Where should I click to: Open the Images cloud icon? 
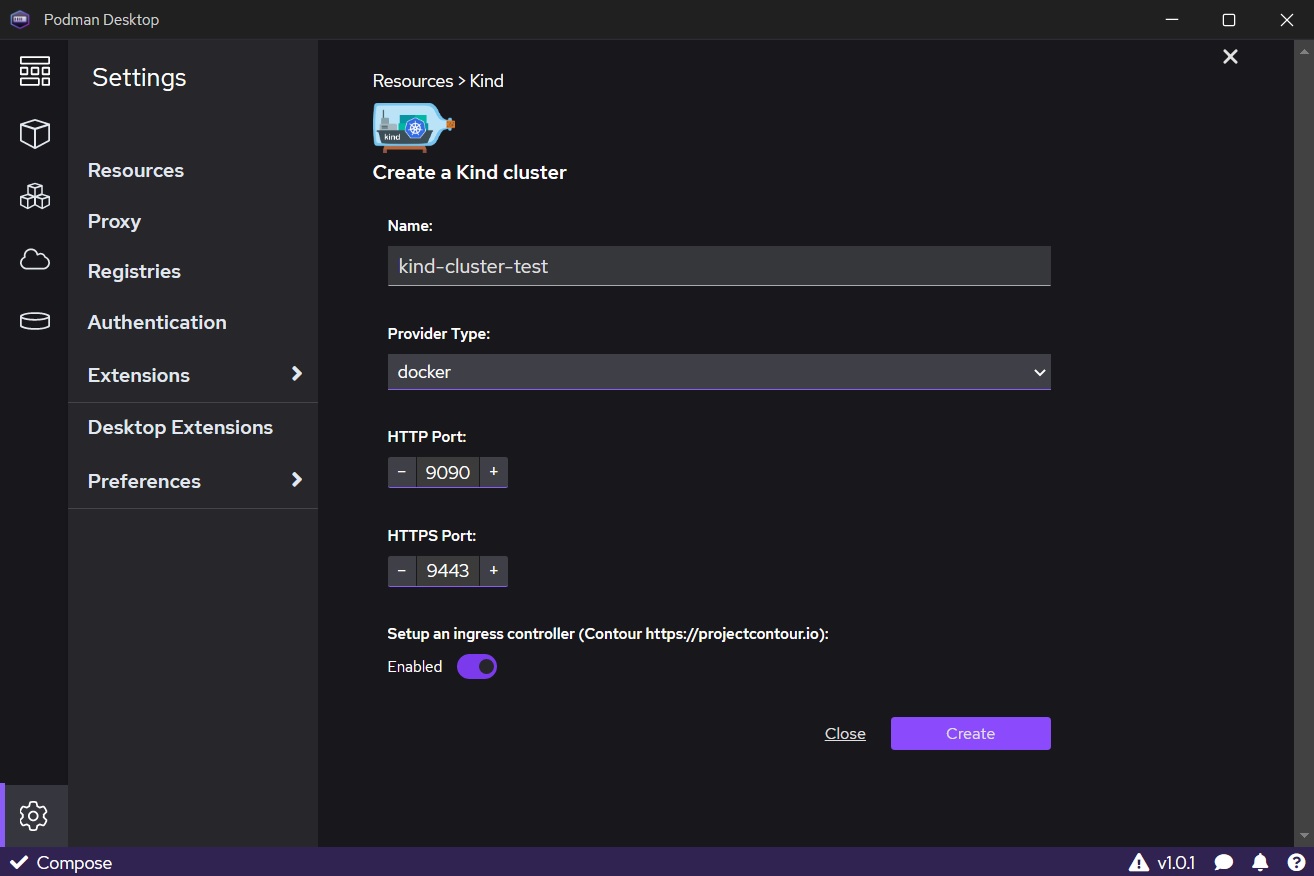(34, 260)
